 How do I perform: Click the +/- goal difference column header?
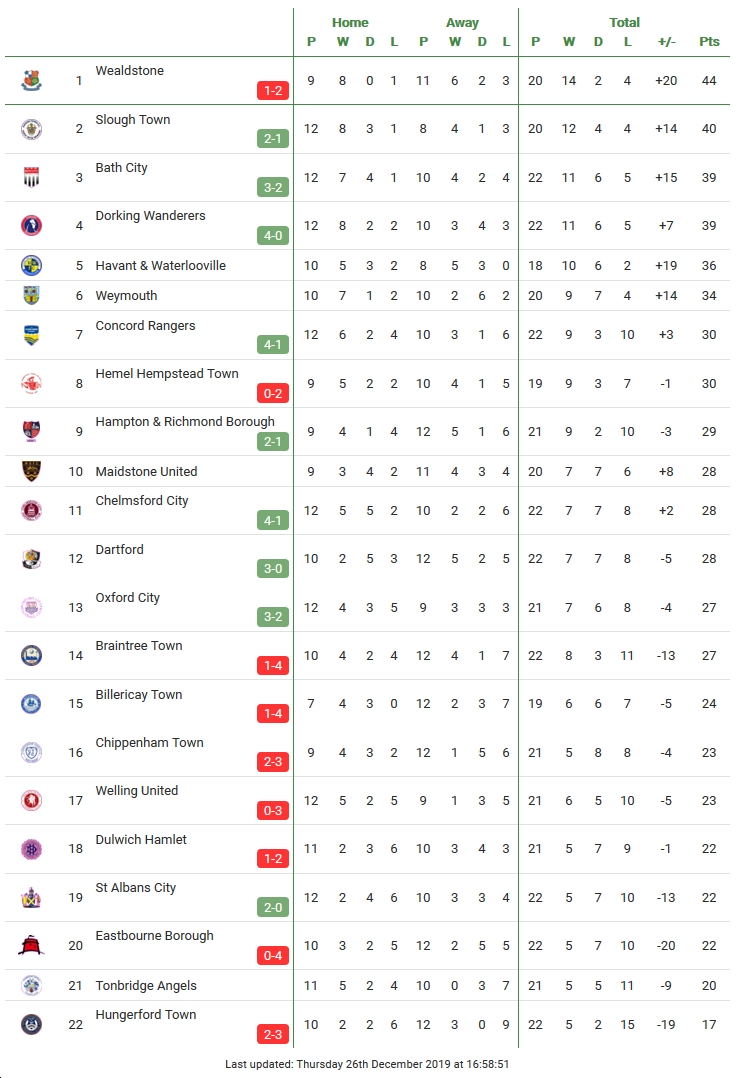(666, 41)
